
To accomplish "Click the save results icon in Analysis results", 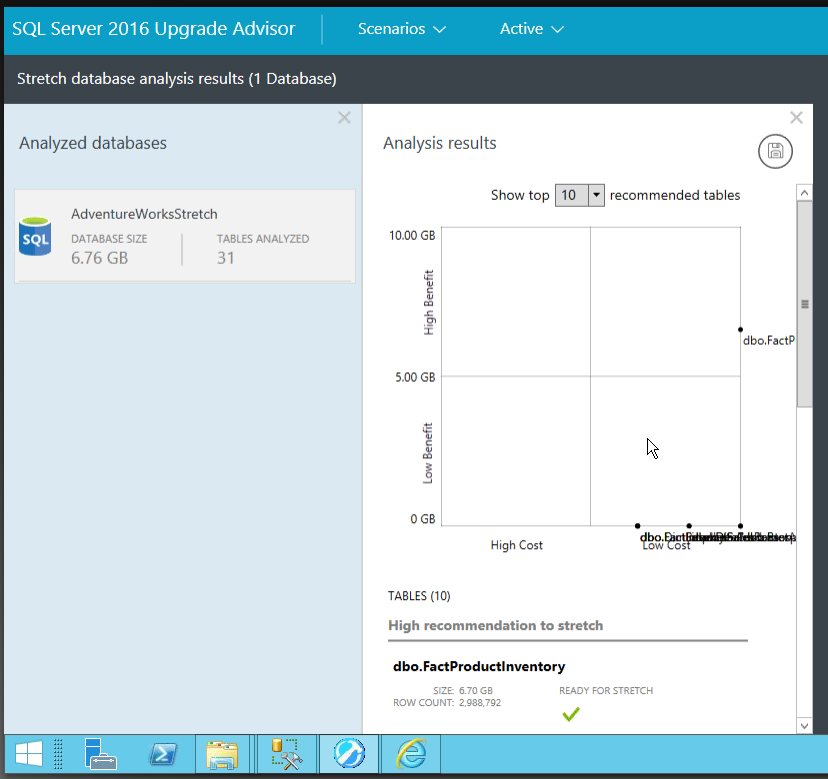I will (x=775, y=151).
